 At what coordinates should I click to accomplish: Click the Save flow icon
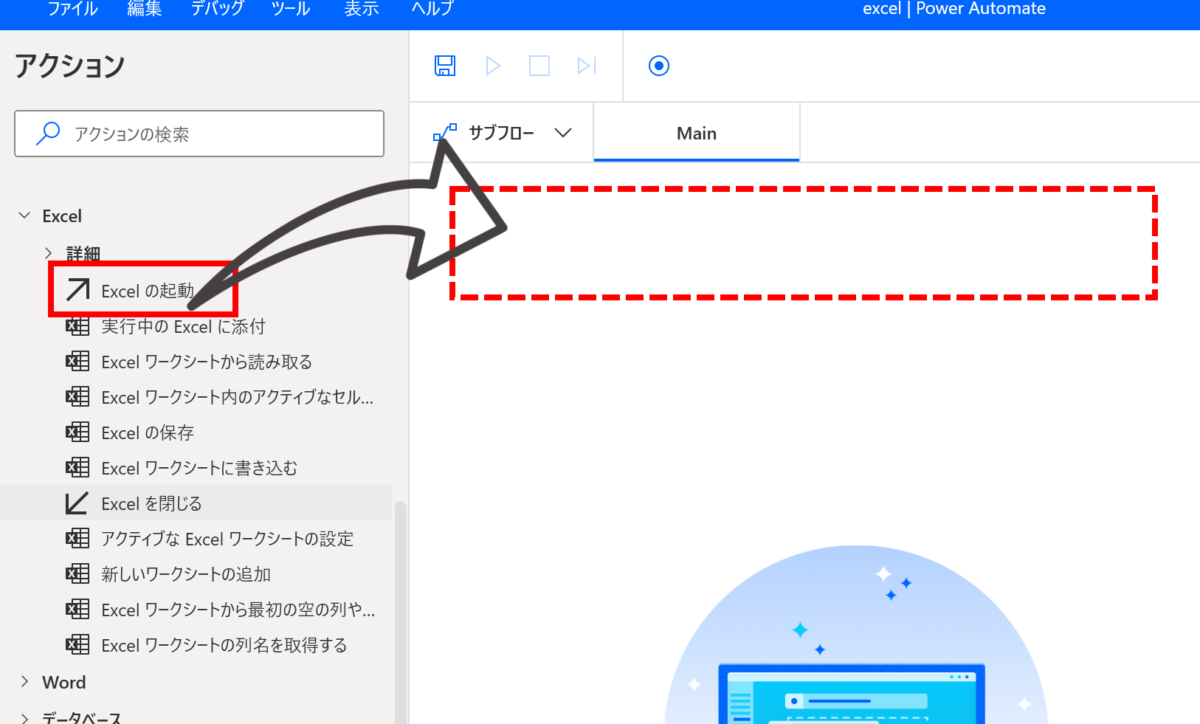point(445,66)
